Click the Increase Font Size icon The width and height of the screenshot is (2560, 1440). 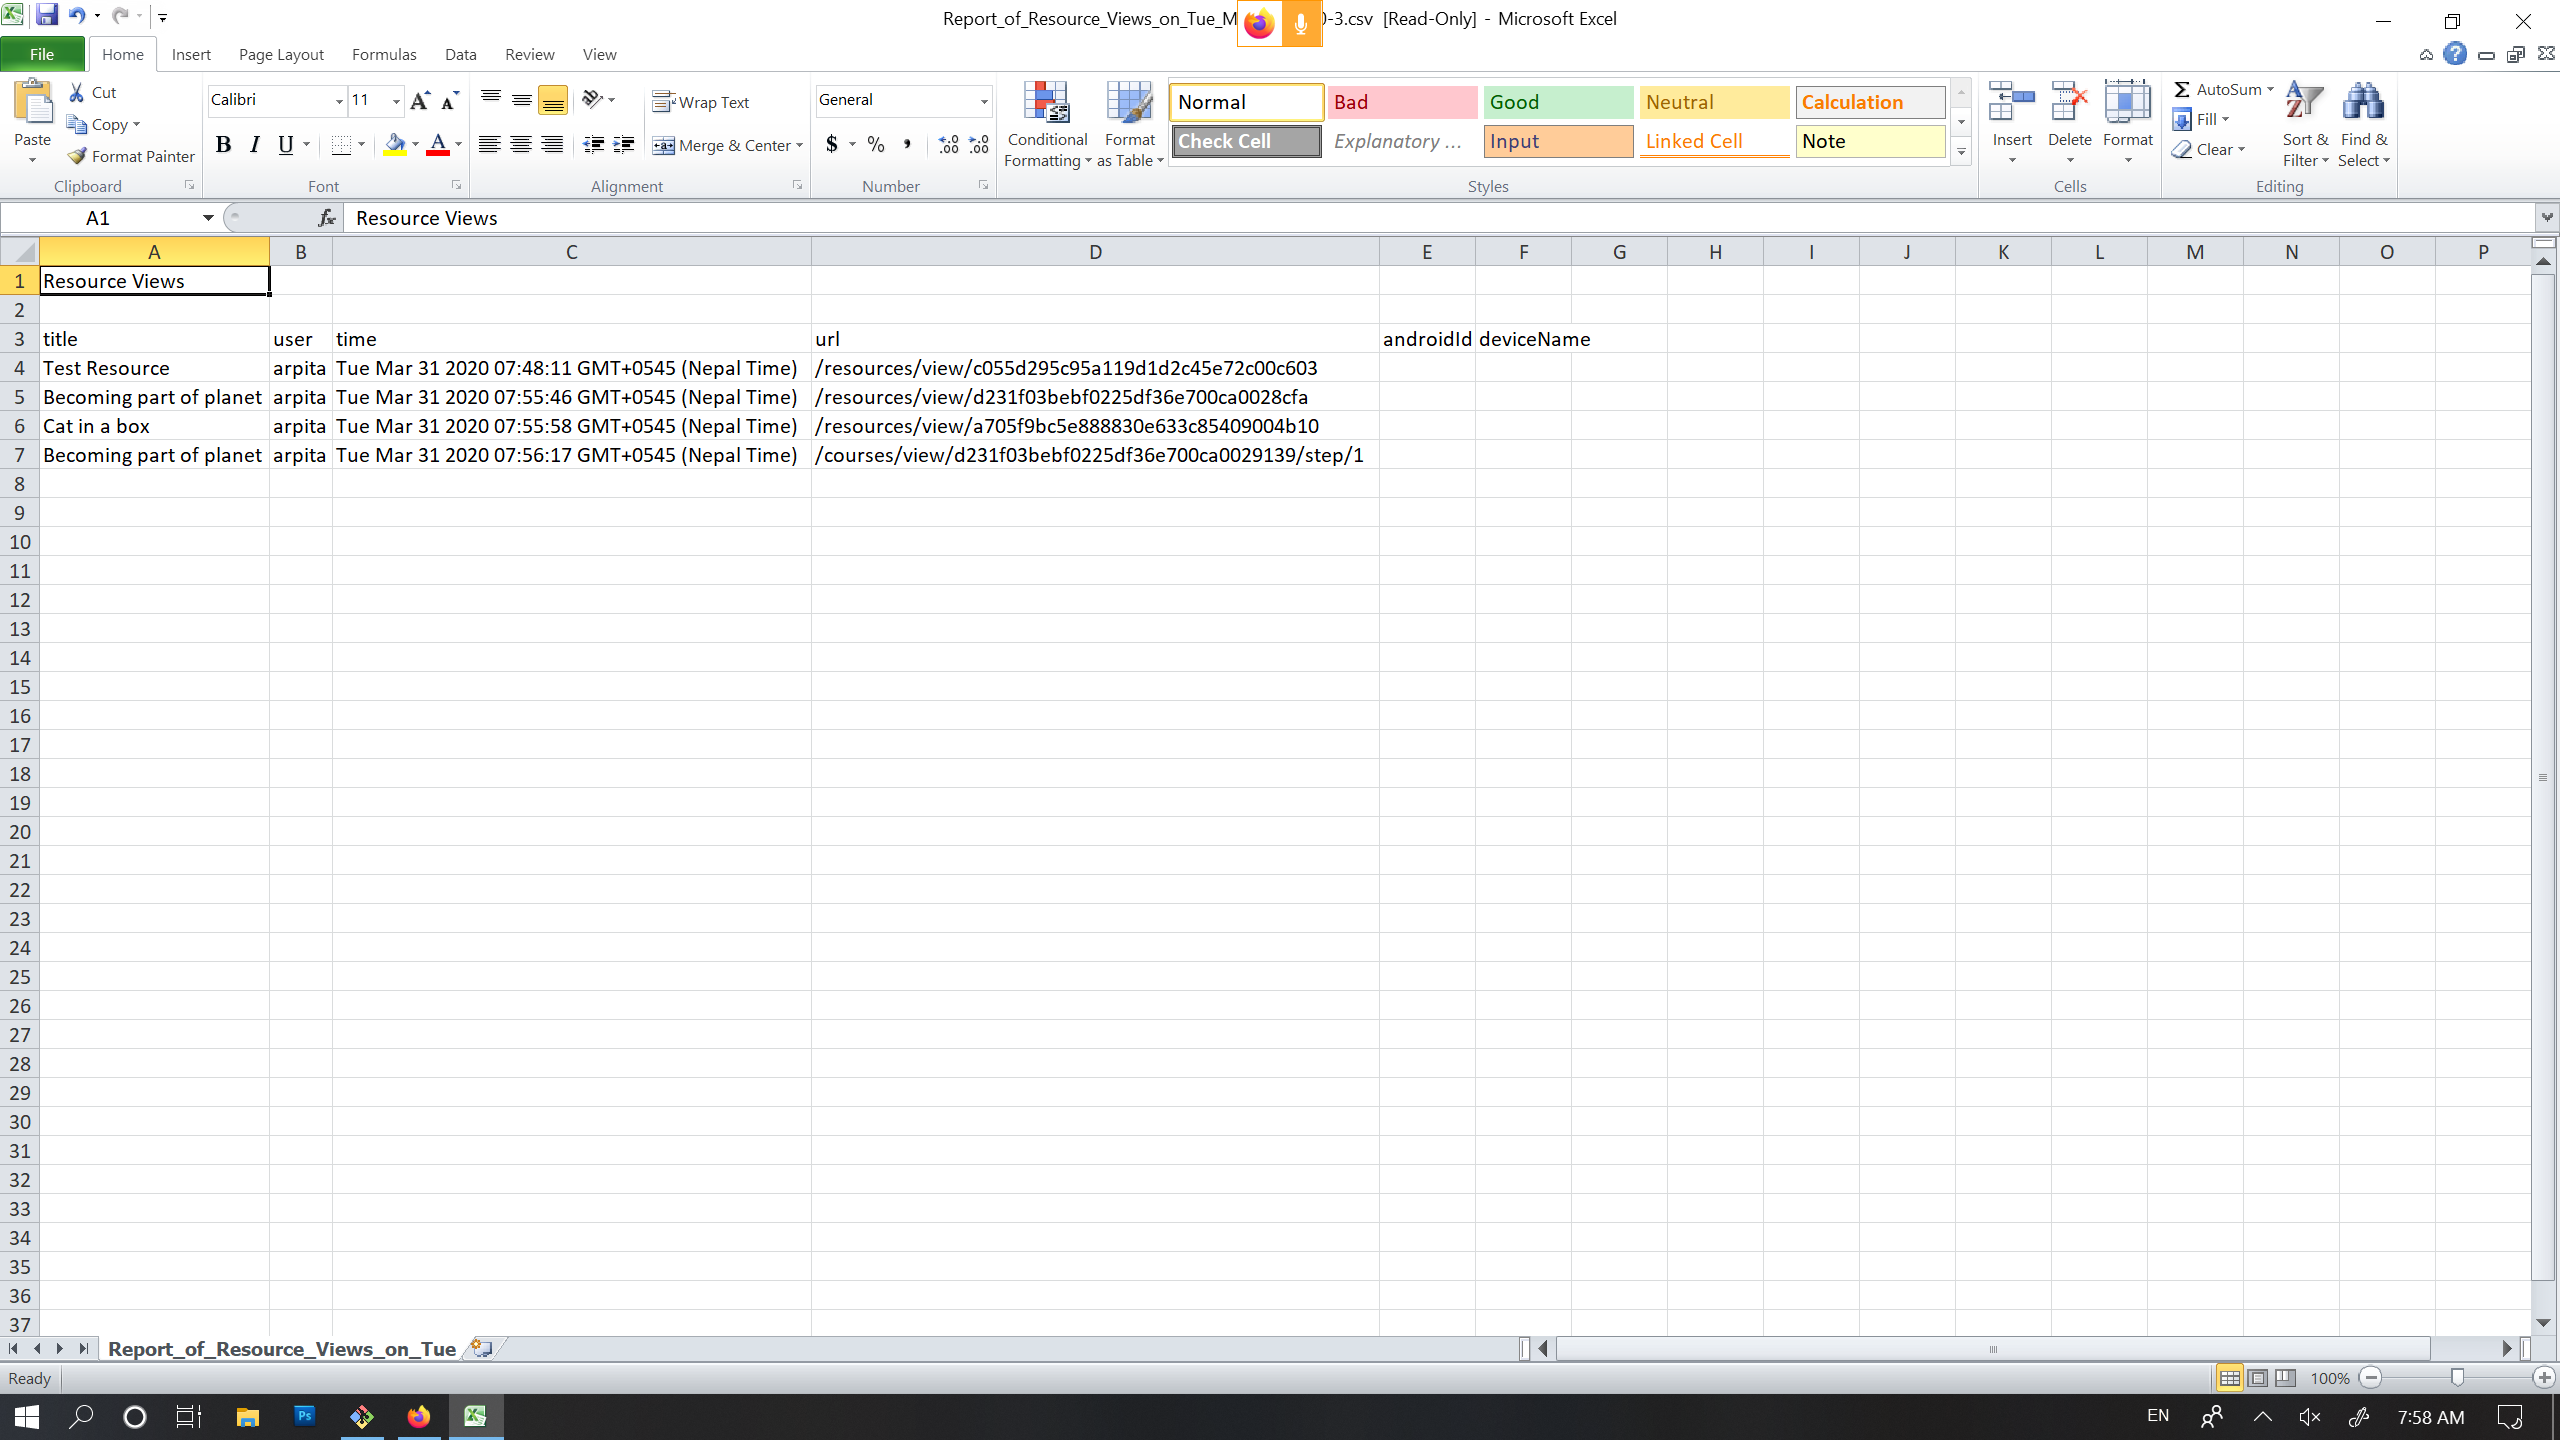pos(420,100)
